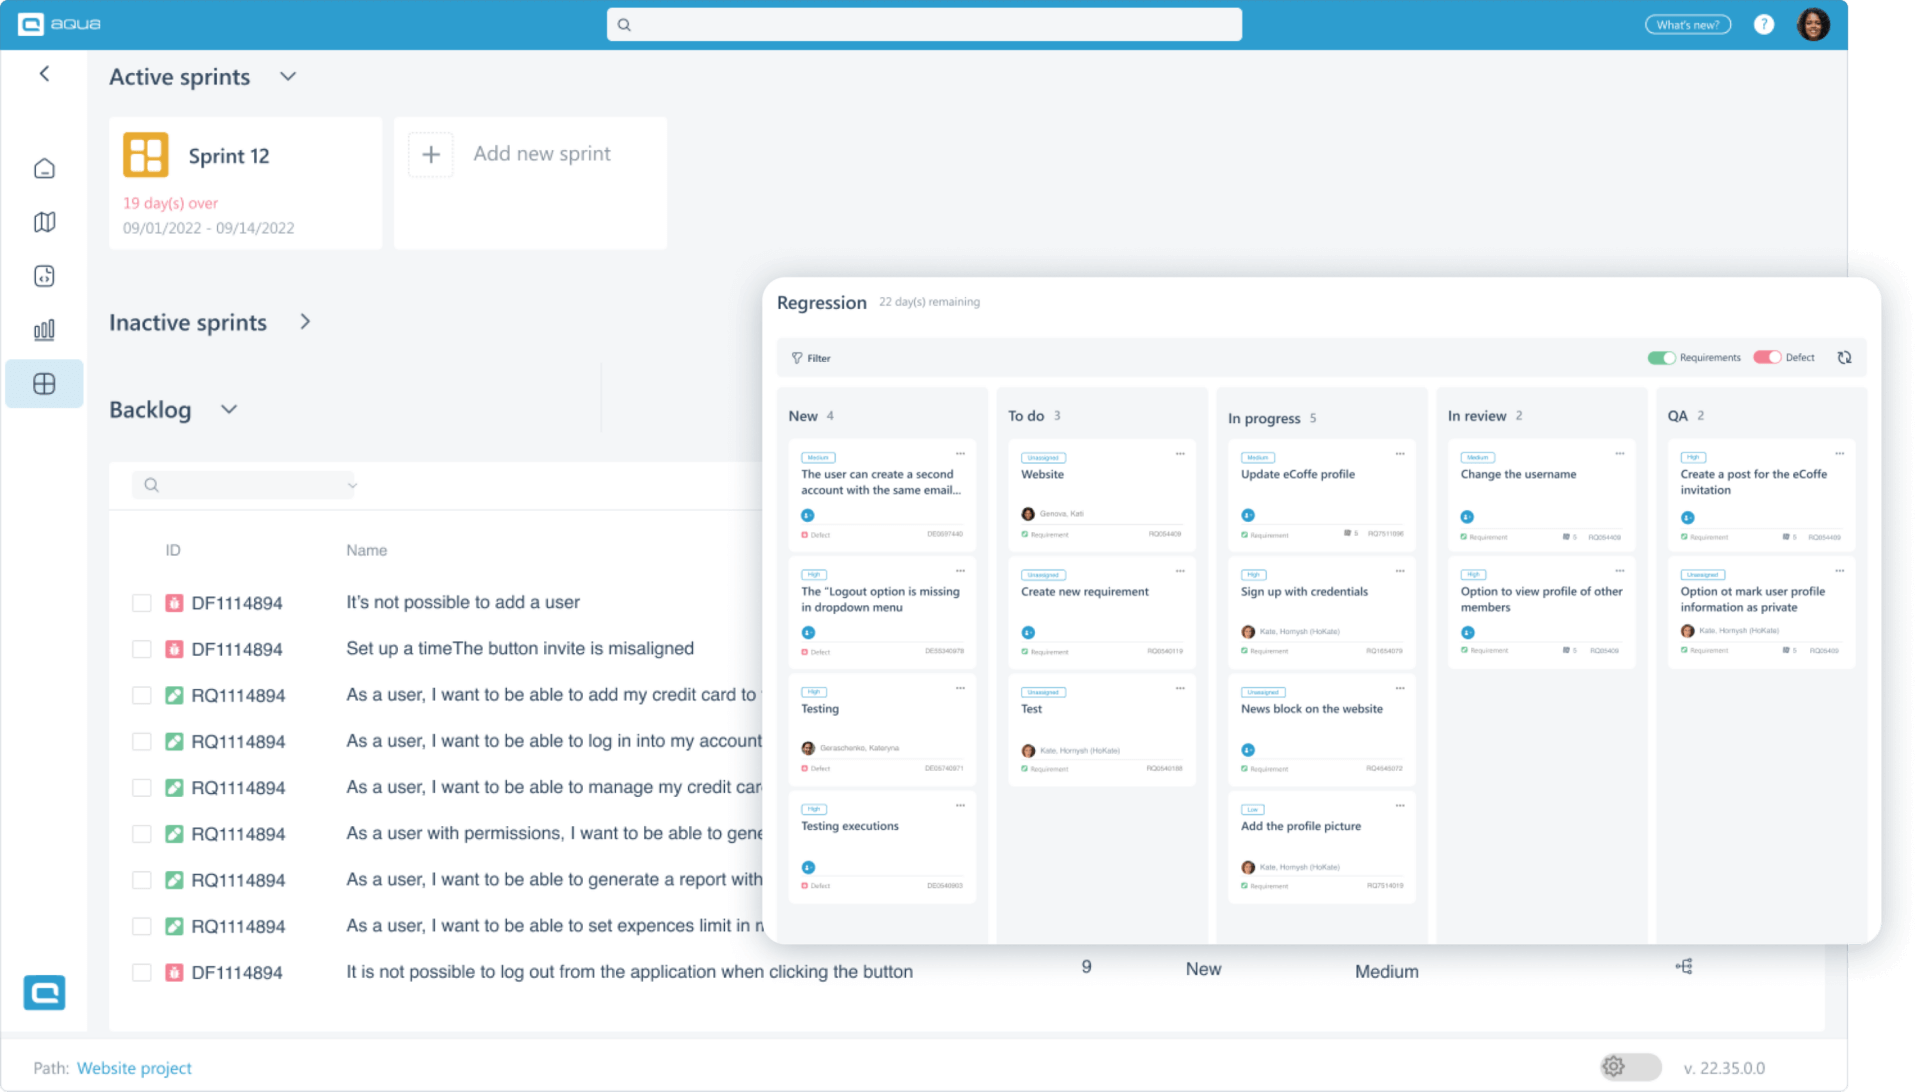Open the 'Website project' path link
This screenshot has height=1092, width=1920.
pyautogui.click(x=134, y=1068)
